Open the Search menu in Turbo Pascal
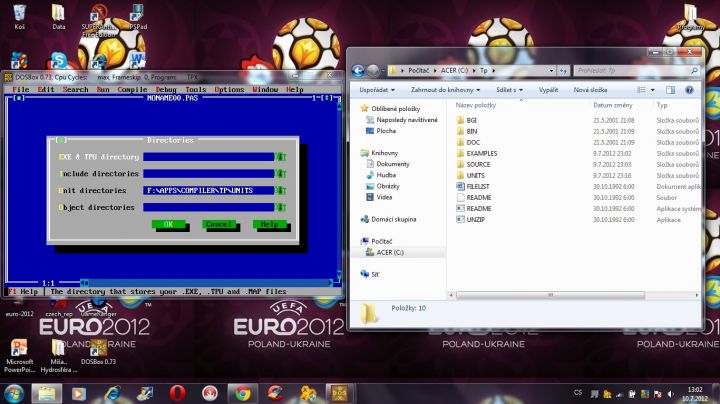 (x=75, y=90)
